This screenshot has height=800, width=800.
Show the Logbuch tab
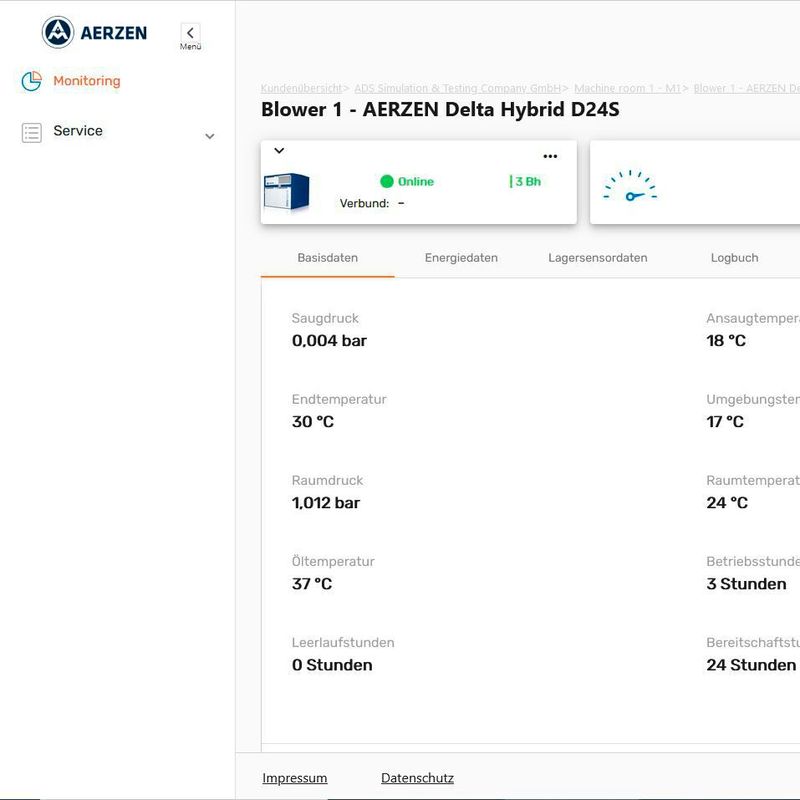(735, 258)
